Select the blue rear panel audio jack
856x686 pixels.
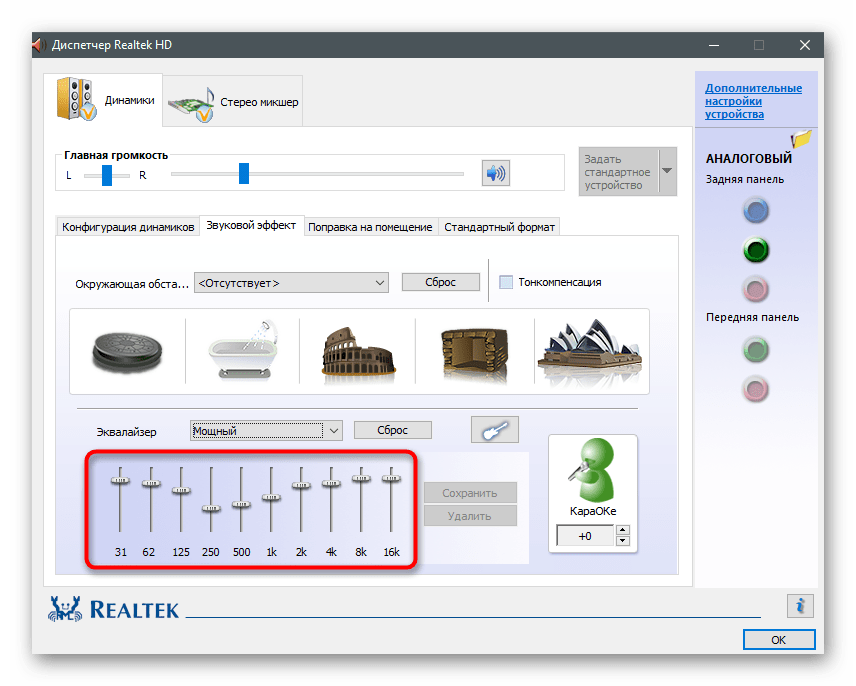pos(757,210)
